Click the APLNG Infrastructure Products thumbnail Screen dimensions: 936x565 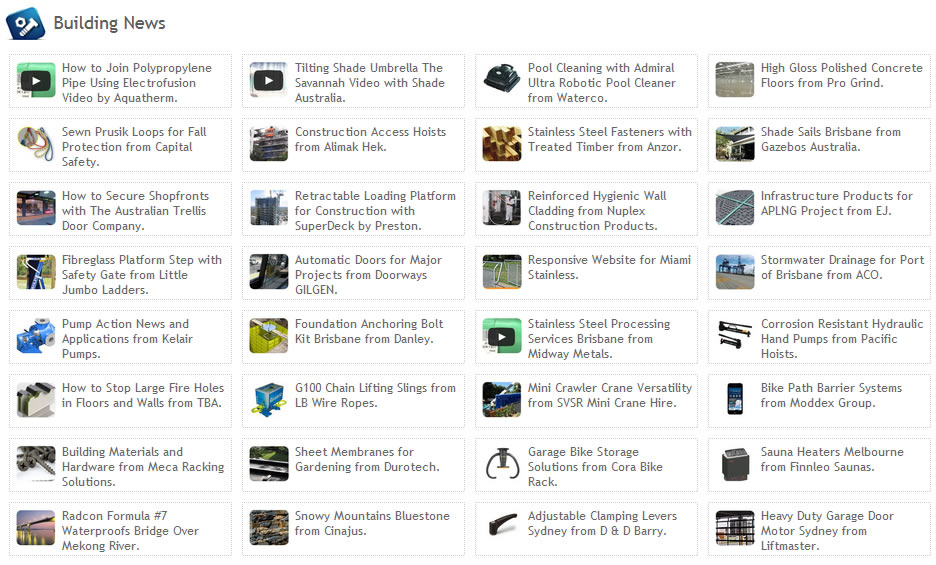[735, 208]
